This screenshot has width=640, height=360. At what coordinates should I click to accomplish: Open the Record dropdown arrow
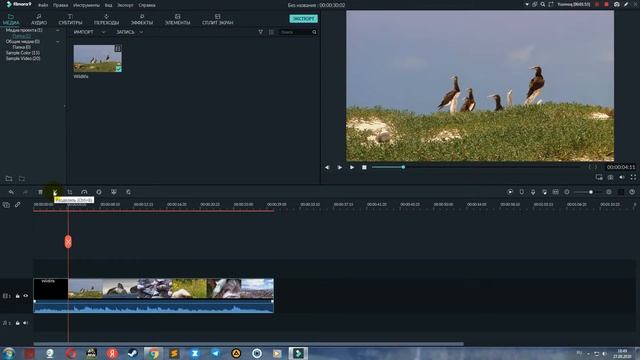pyautogui.click(x=141, y=32)
